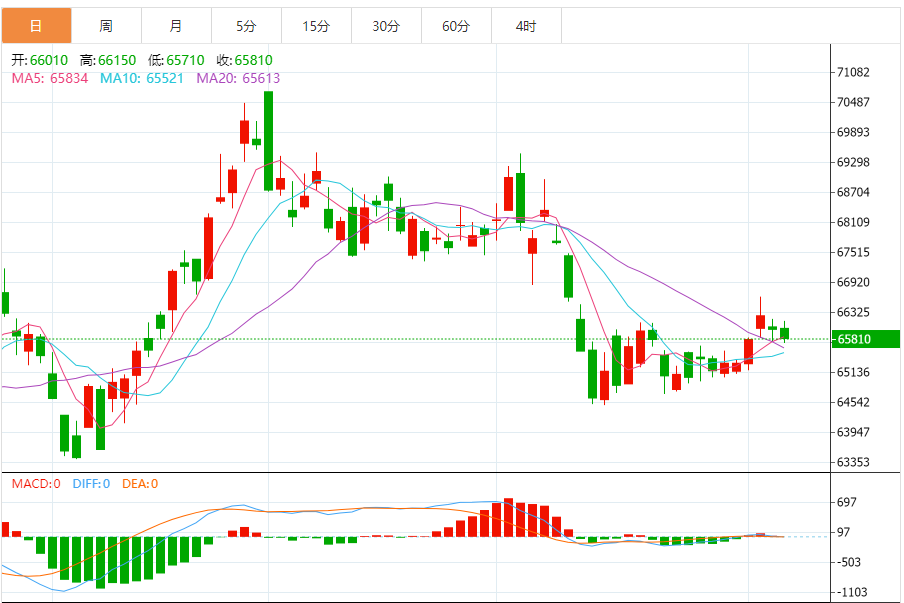Click the 高:66150 high price value

pos(108,60)
